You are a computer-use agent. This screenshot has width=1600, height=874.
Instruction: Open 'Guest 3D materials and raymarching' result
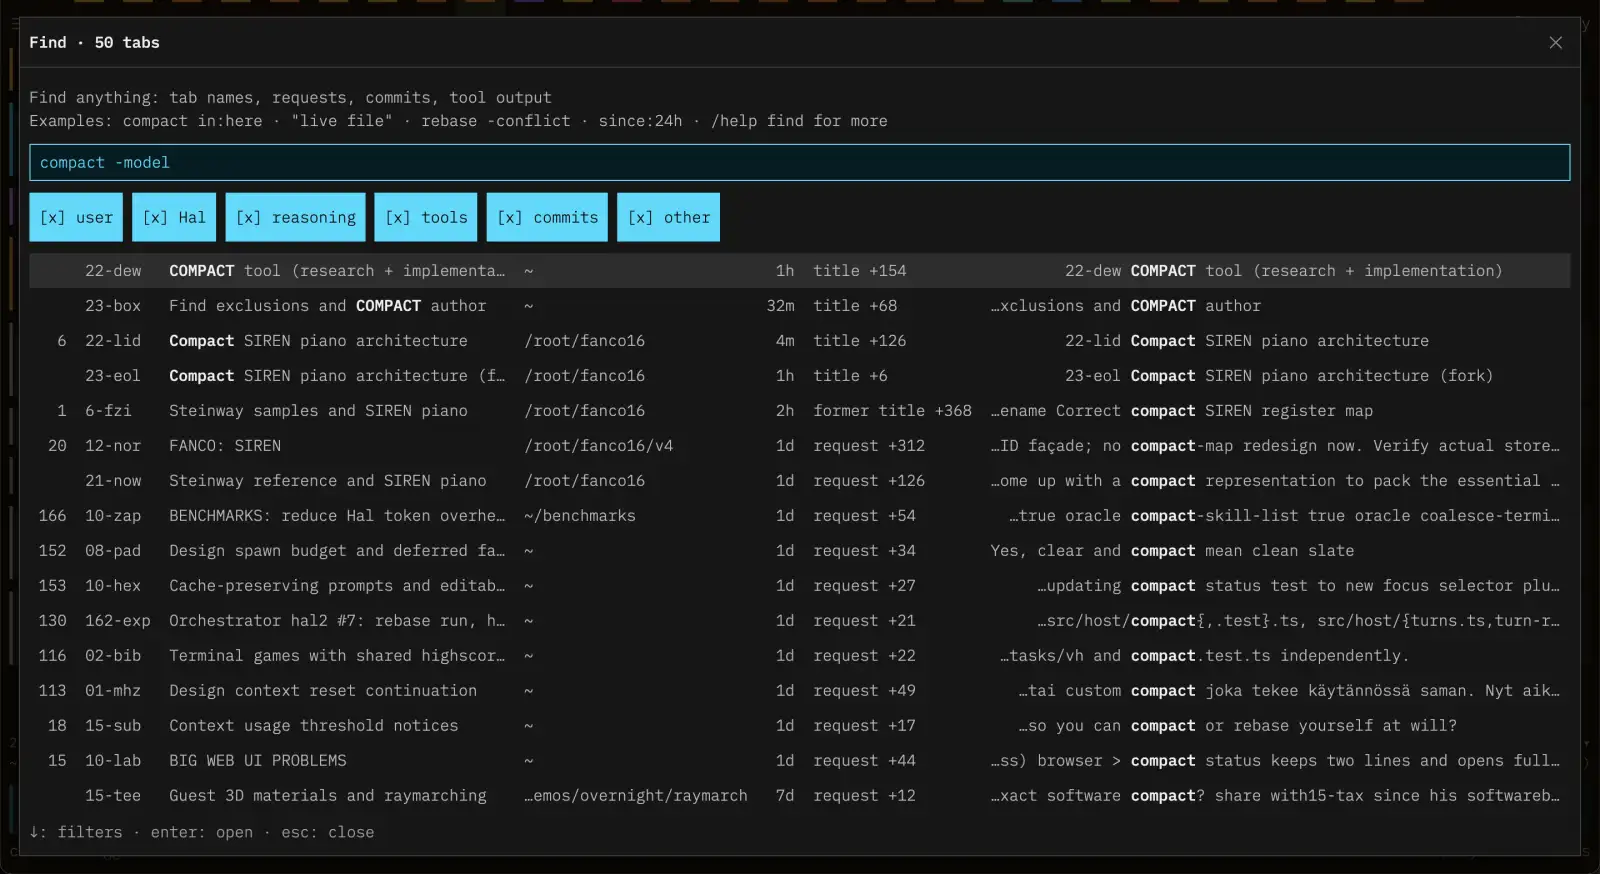click(x=799, y=796)
